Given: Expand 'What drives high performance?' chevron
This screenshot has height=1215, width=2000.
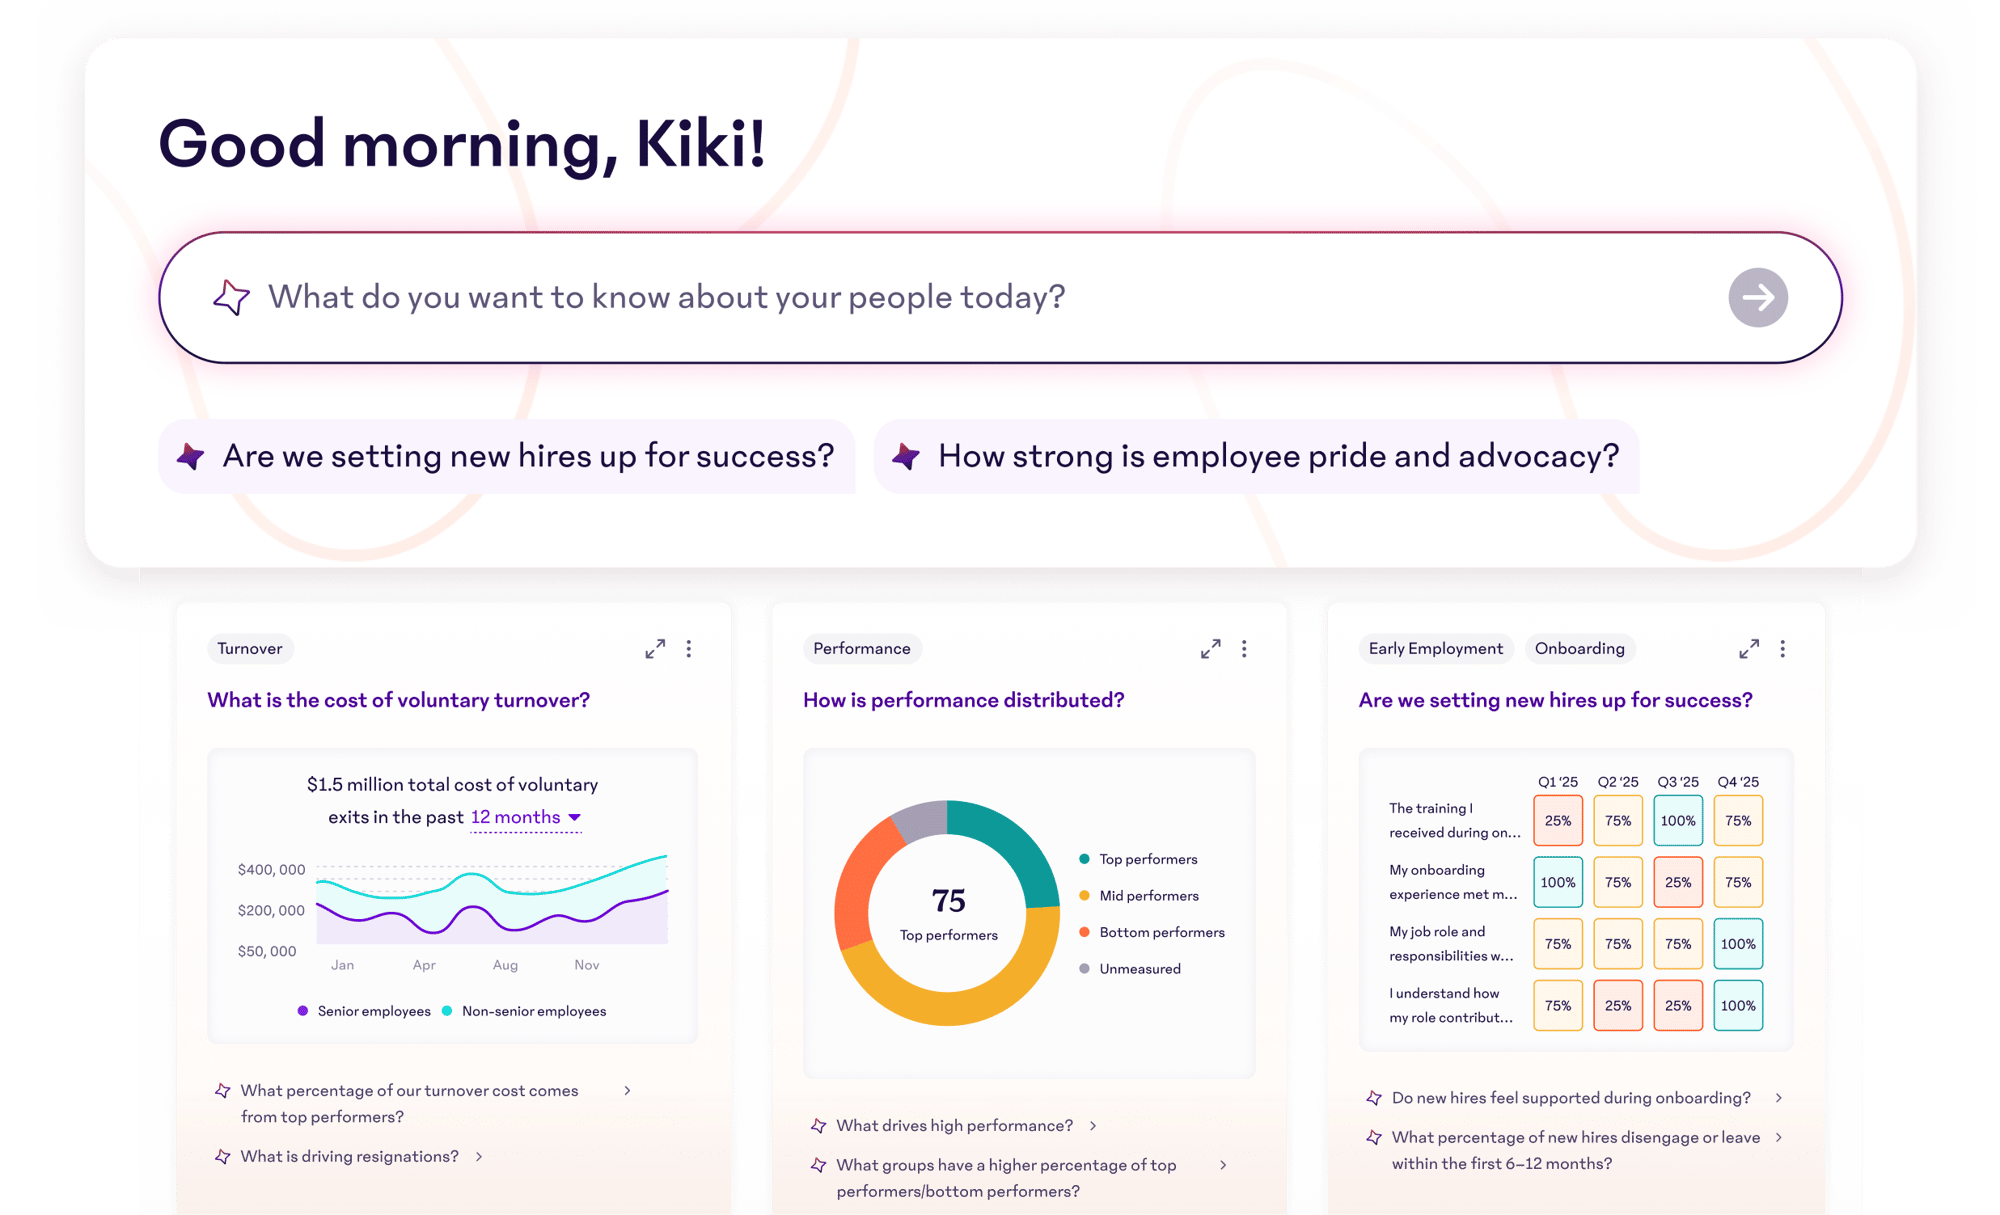Looking at the screenshot, I should click(x=1093, y=1125).
